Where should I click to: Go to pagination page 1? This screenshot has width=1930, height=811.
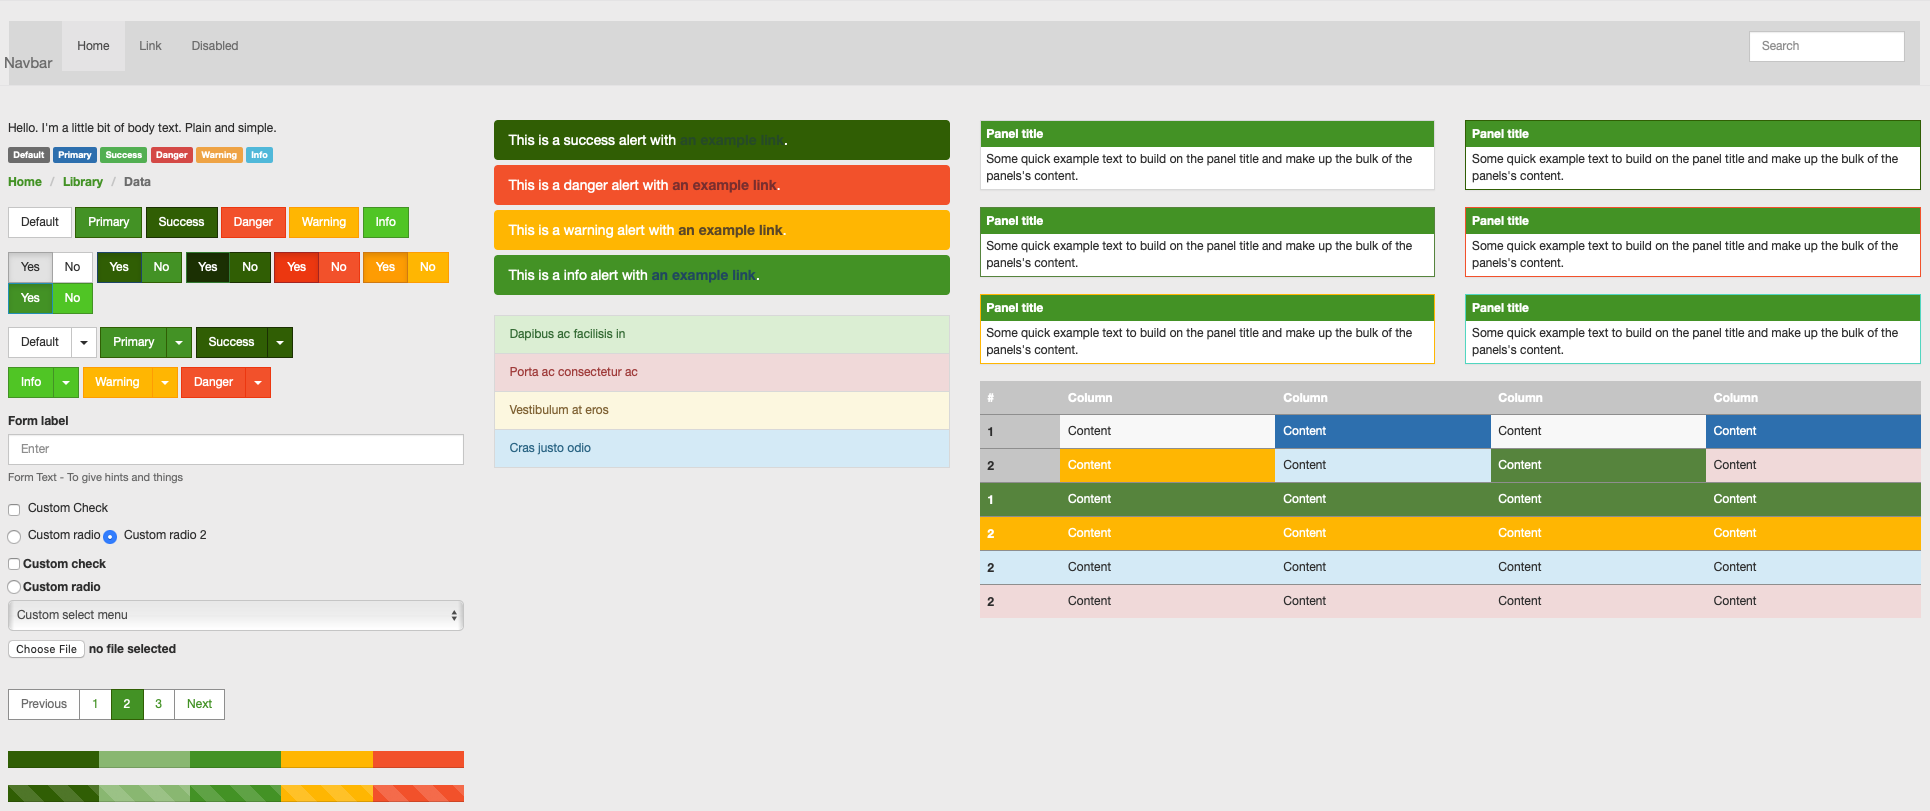pyautogui.click(x=95, y=704)
